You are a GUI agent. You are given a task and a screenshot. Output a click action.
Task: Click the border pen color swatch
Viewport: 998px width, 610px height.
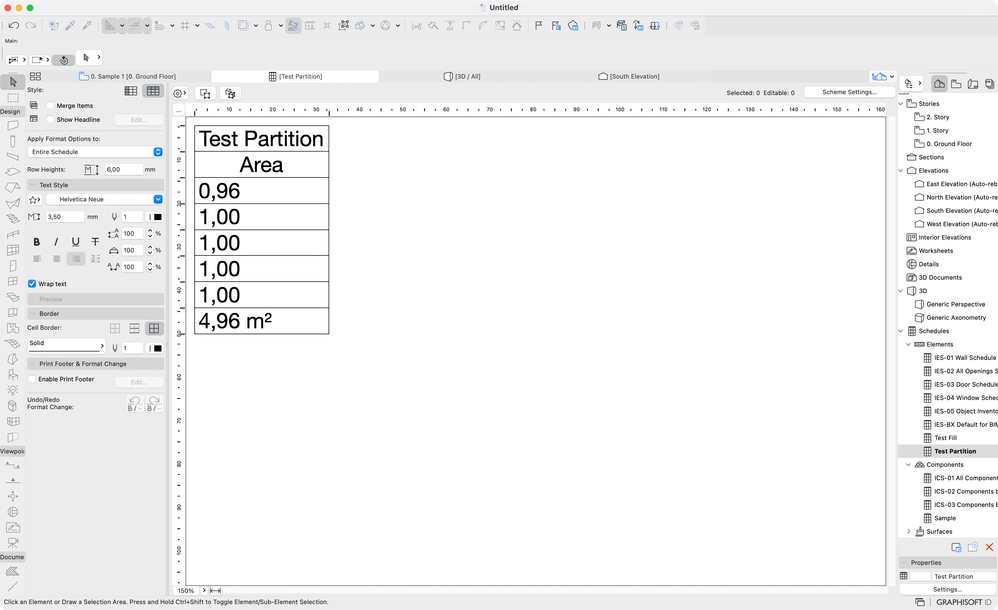tap(157, 348)
